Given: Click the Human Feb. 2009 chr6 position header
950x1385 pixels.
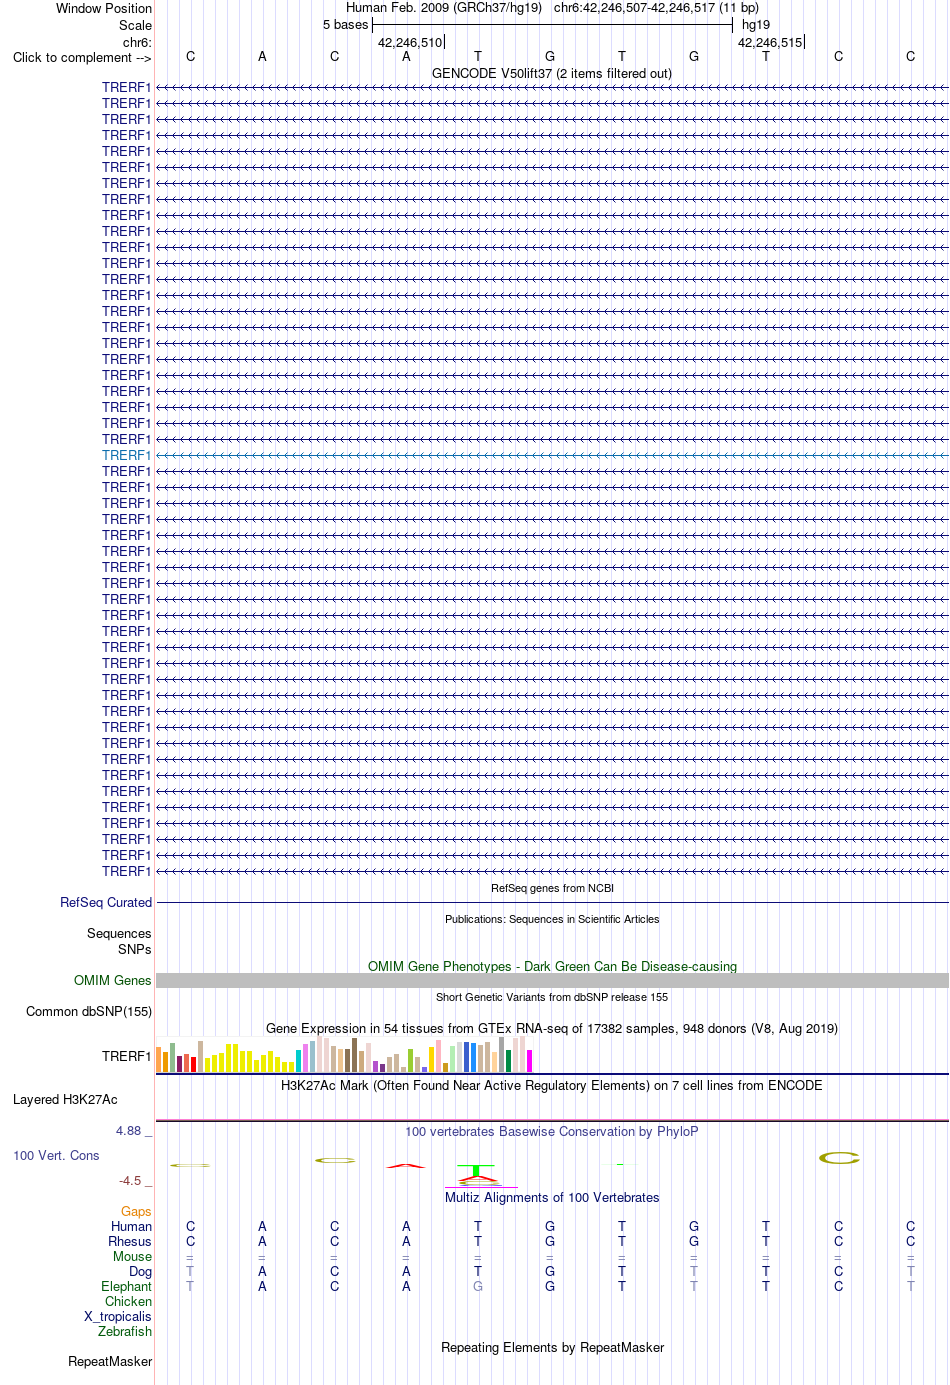Looking at the screenshot, I should point(552,7).
